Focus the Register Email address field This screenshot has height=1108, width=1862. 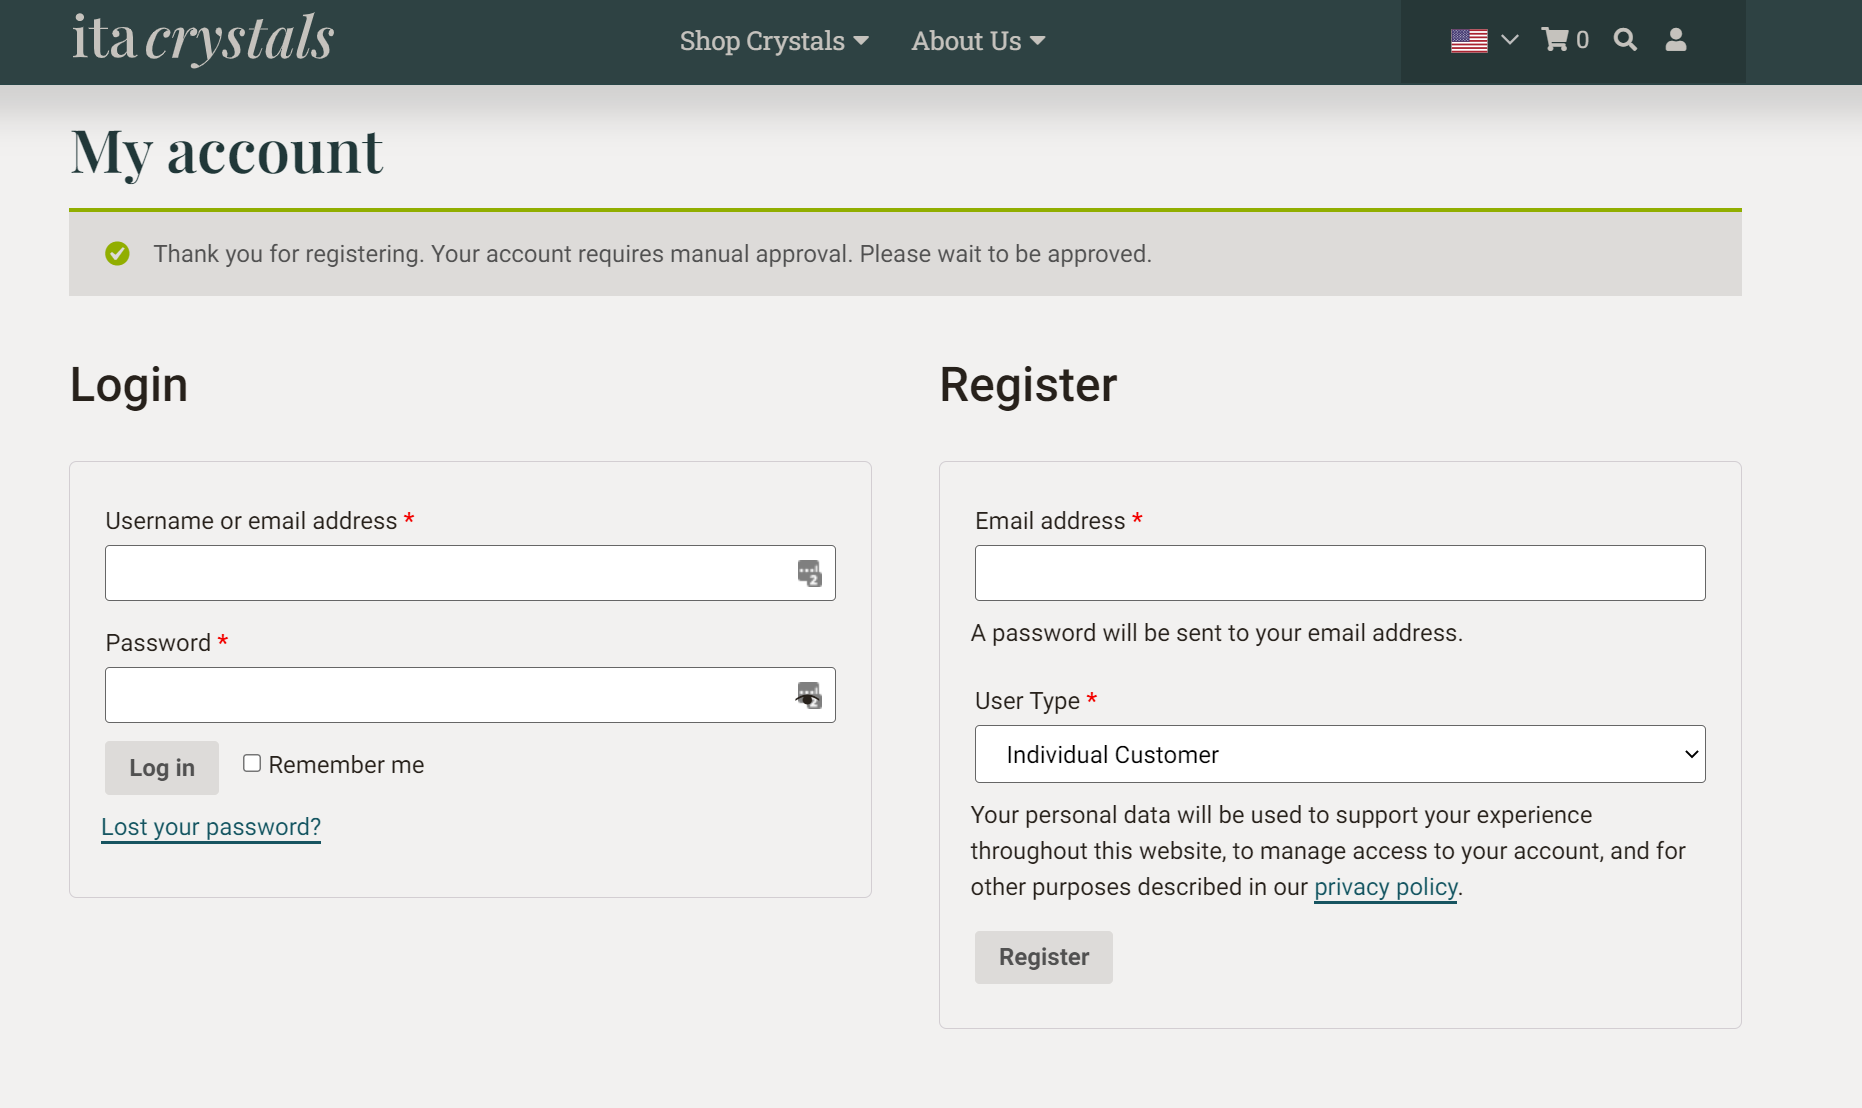[1340, 573]
